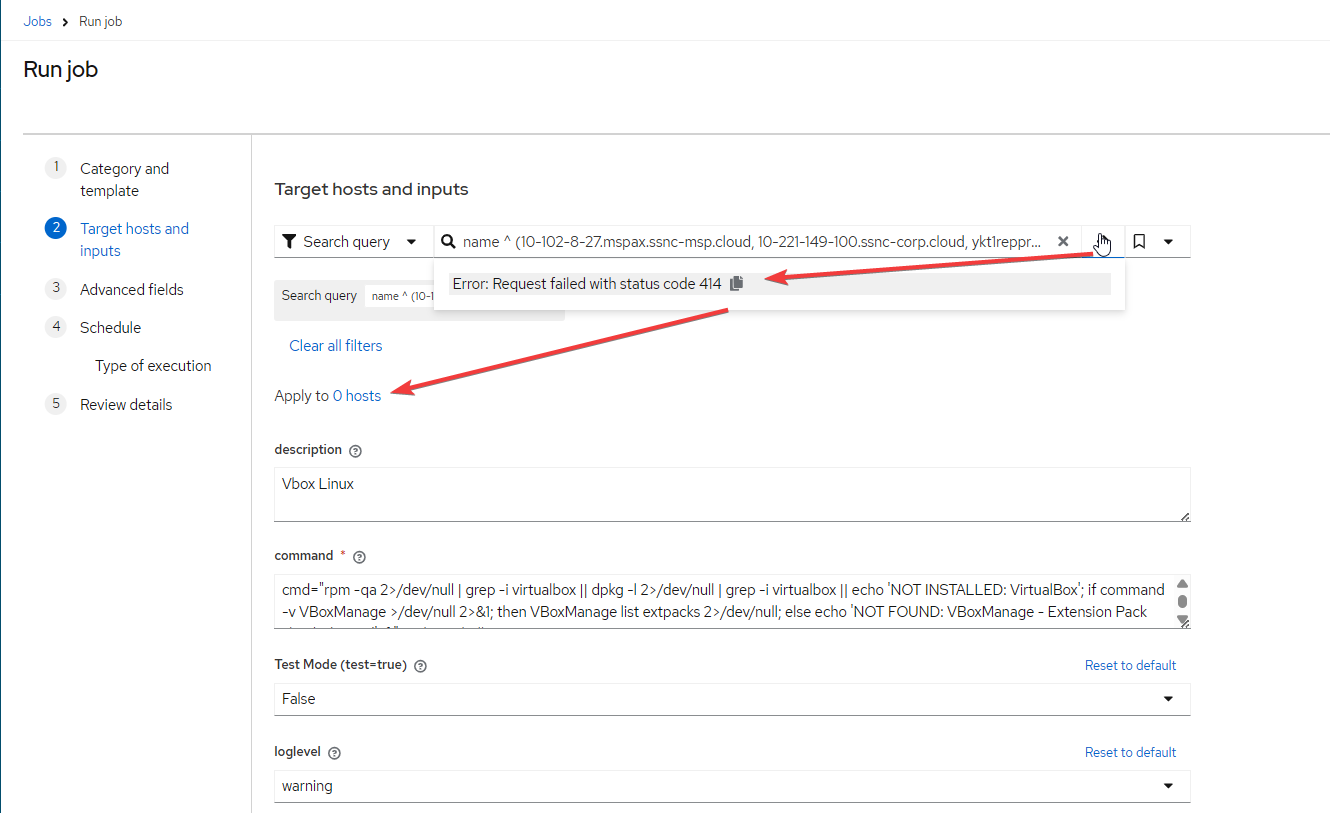This screenshot has width=1330, height=813.
Task: Click the bookmark icon beside search bar
Action: [x=1139, y=242]
